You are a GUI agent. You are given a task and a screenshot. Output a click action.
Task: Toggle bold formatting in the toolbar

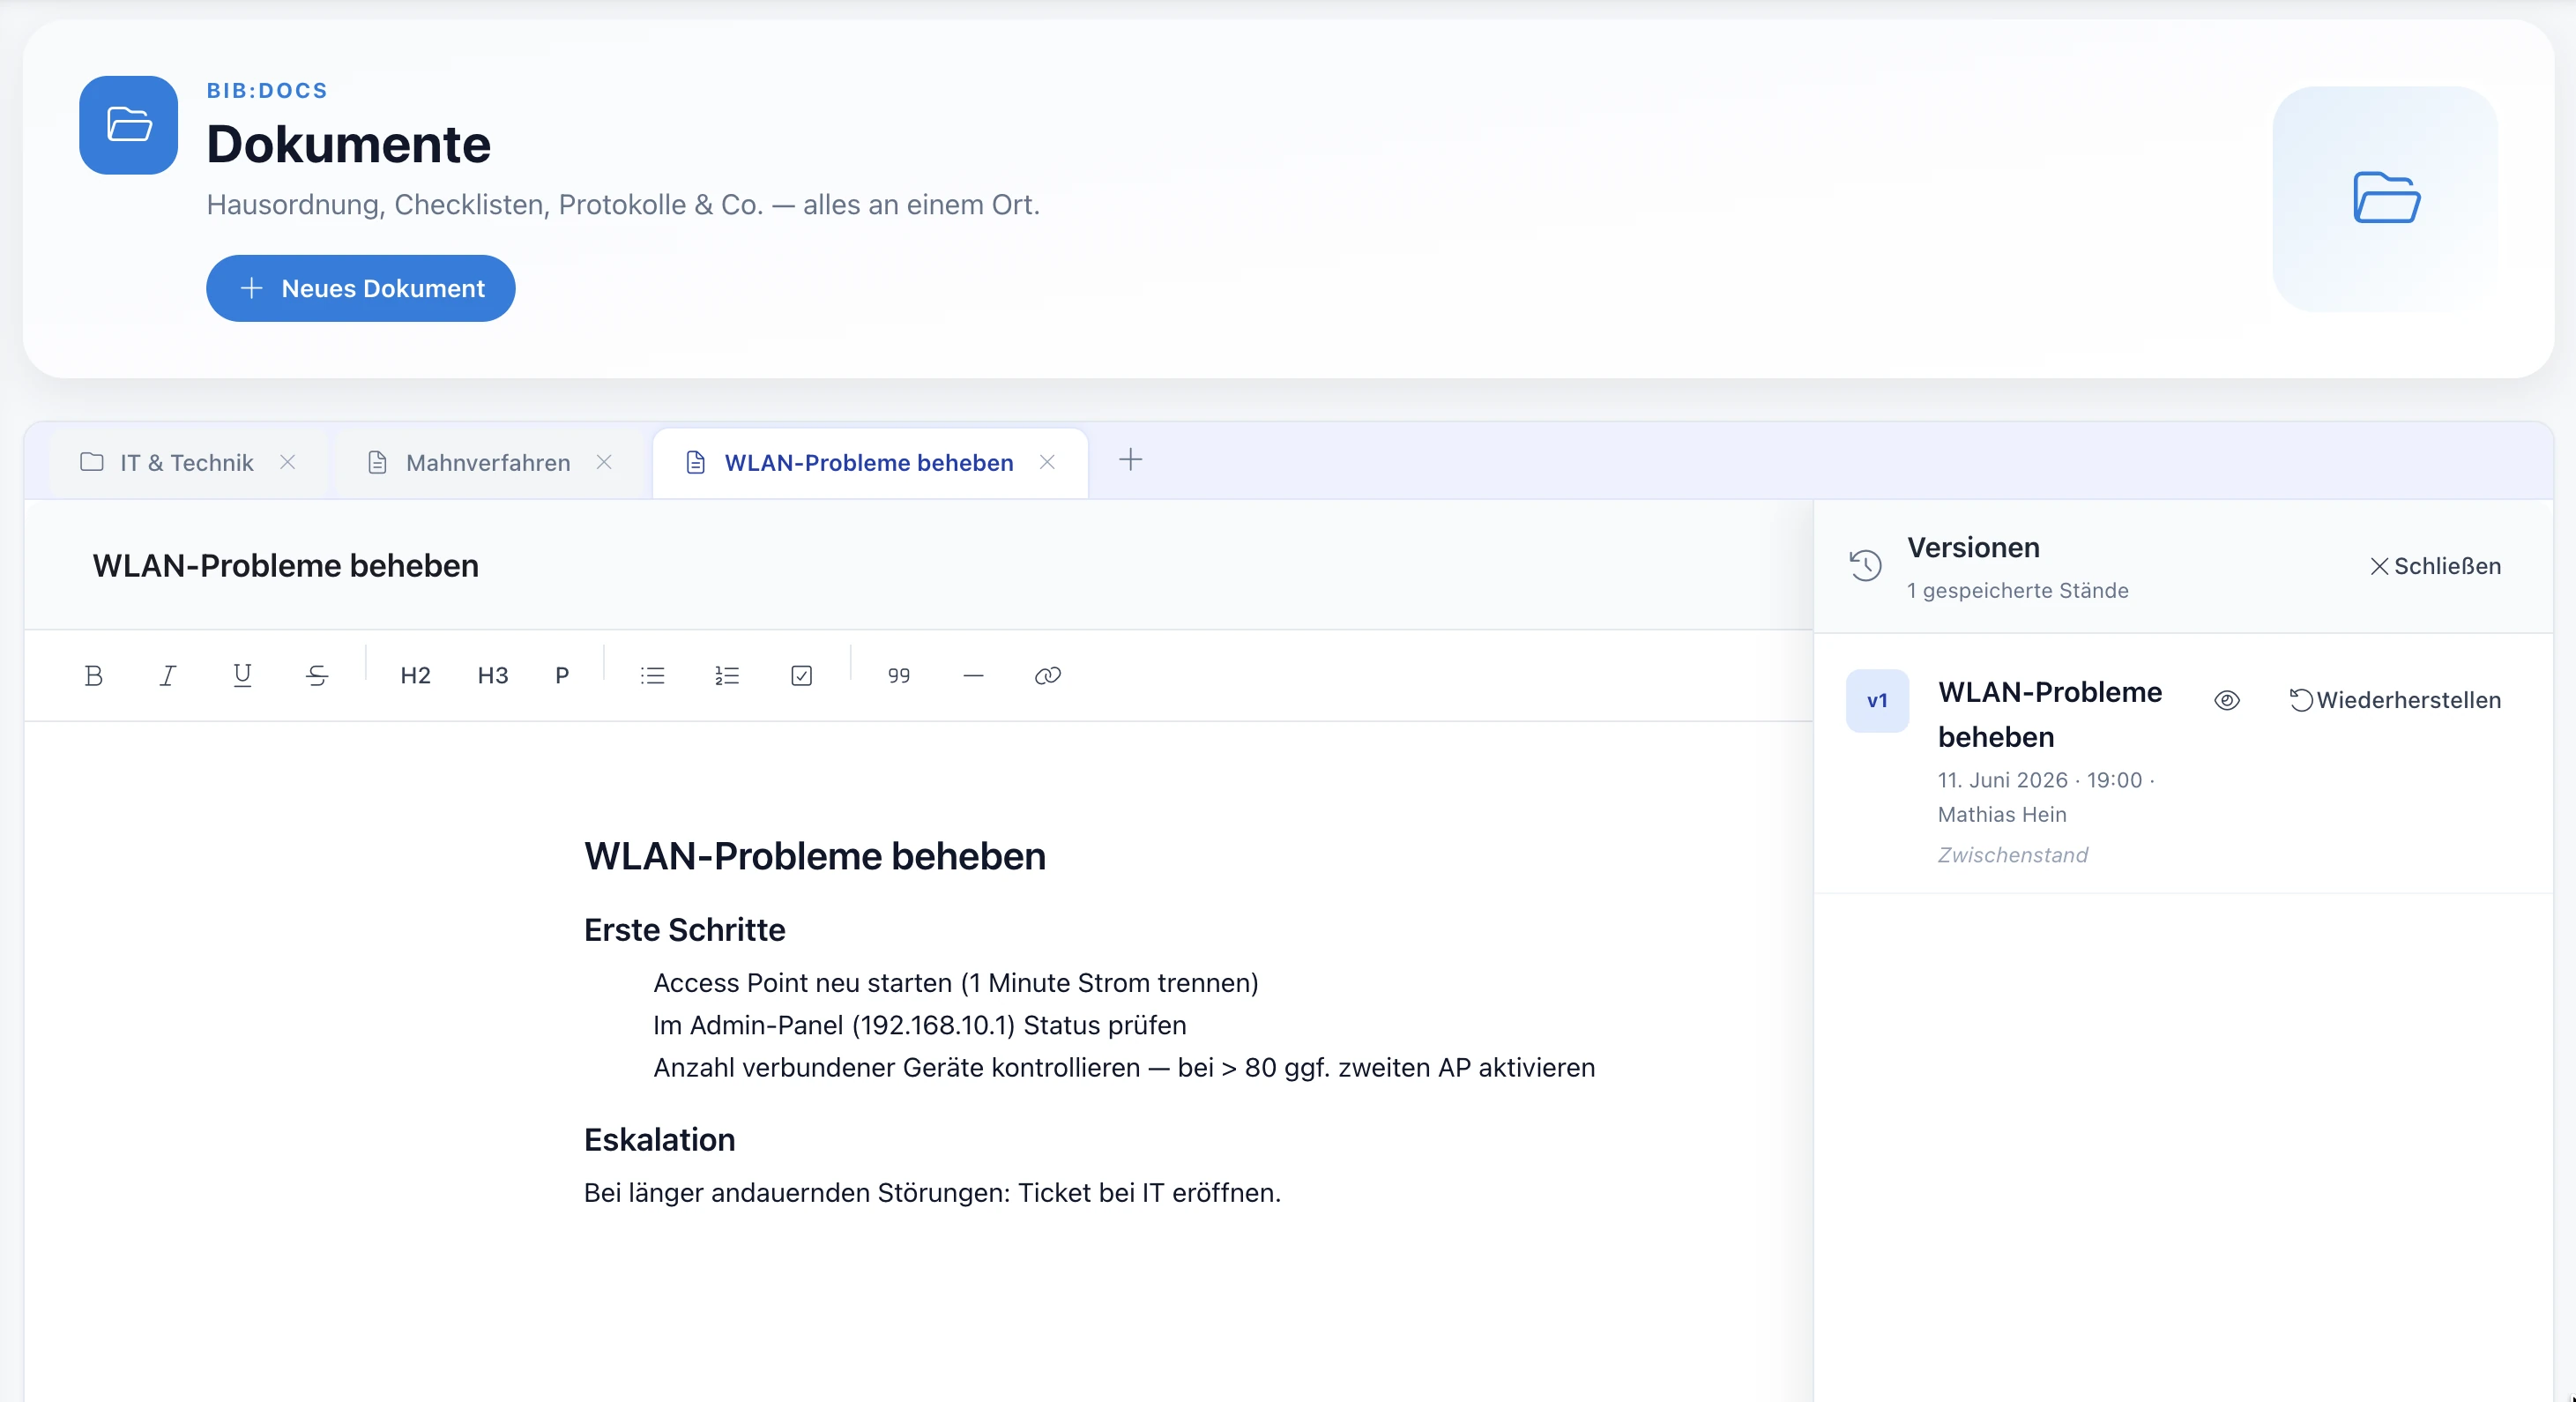[94, 676]
